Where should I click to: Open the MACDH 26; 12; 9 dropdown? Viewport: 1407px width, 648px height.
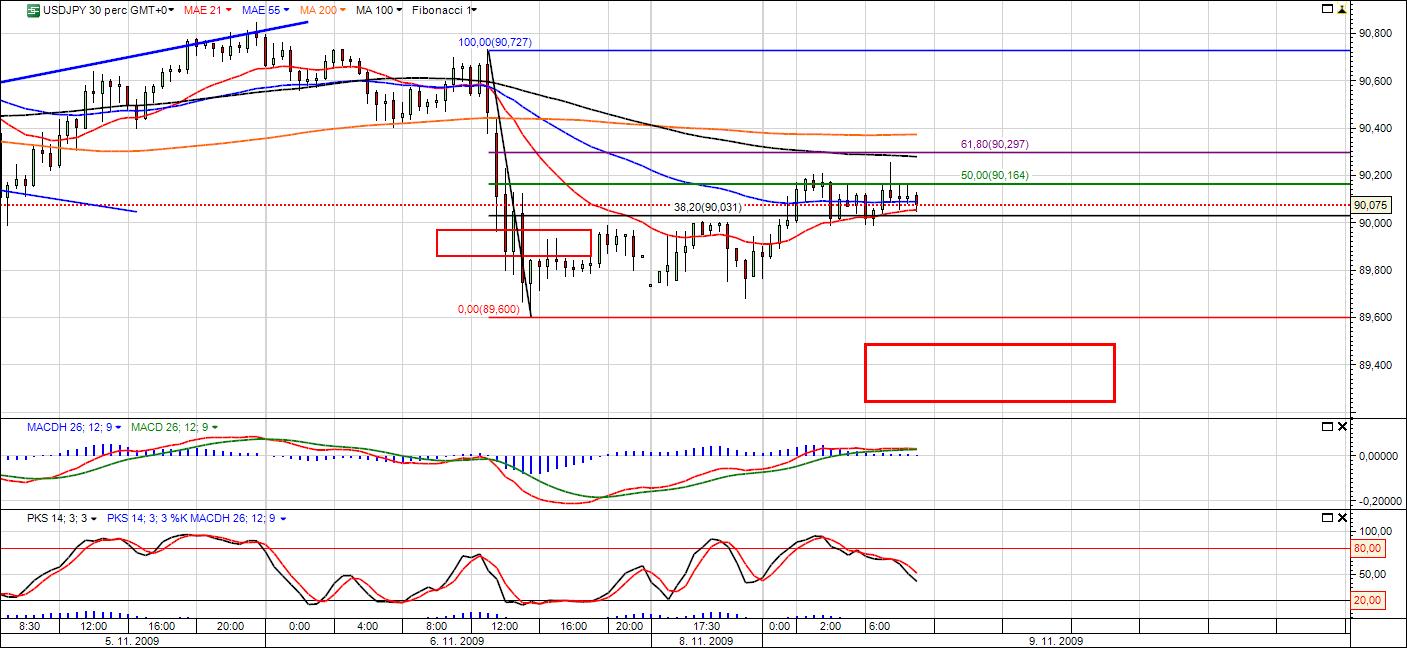click(x=119, y=428)
